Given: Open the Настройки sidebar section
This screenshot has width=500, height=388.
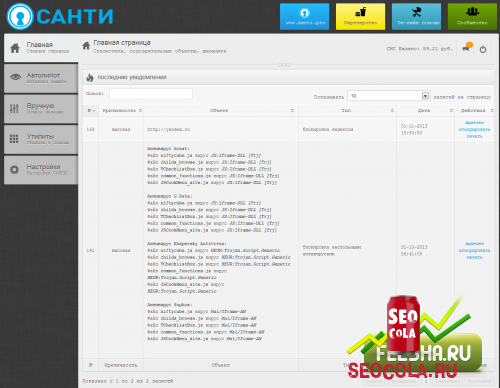Looking at the screenshot, I should click(x=41, y=170).
